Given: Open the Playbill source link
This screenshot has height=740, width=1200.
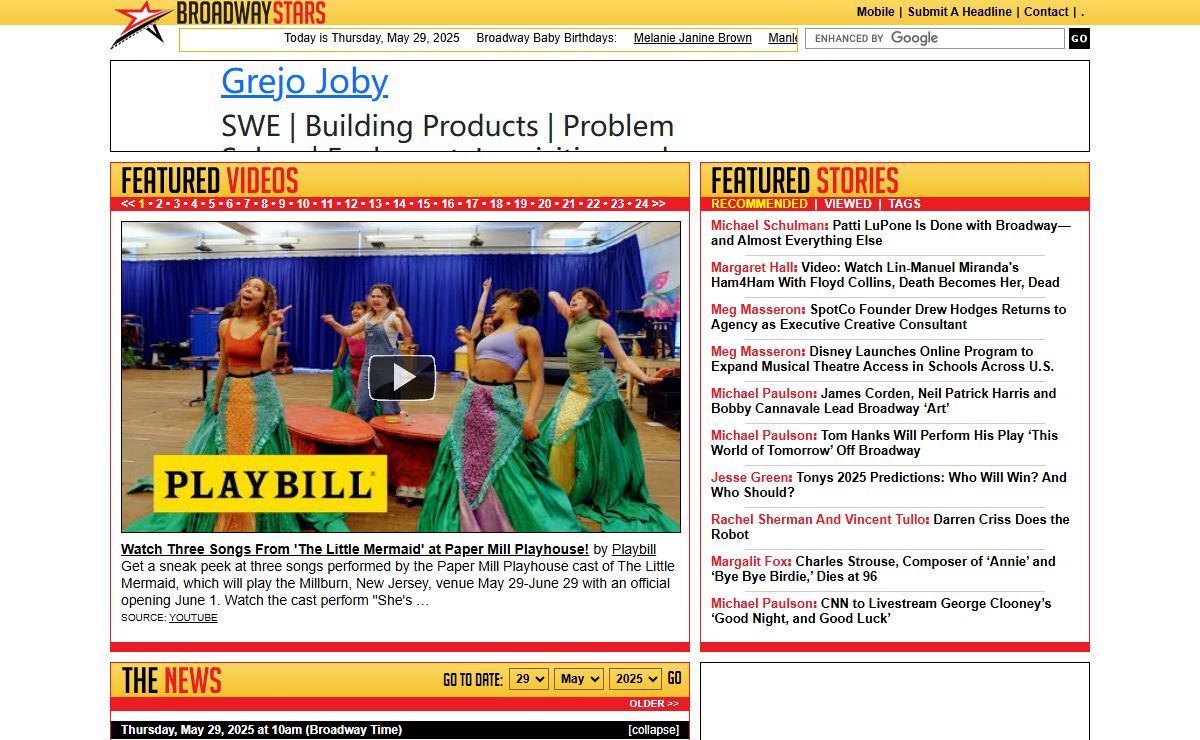Looking at the screenshot, I should (634, 549).
